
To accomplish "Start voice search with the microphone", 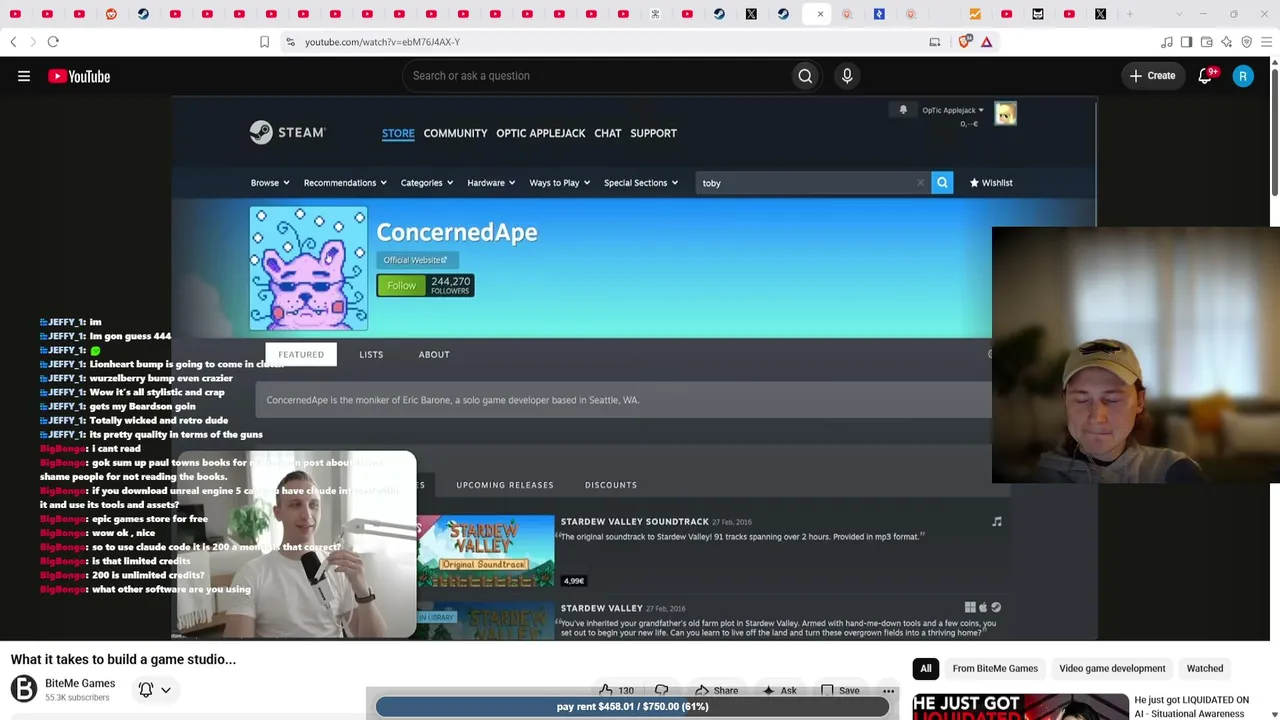I will 847,76.
